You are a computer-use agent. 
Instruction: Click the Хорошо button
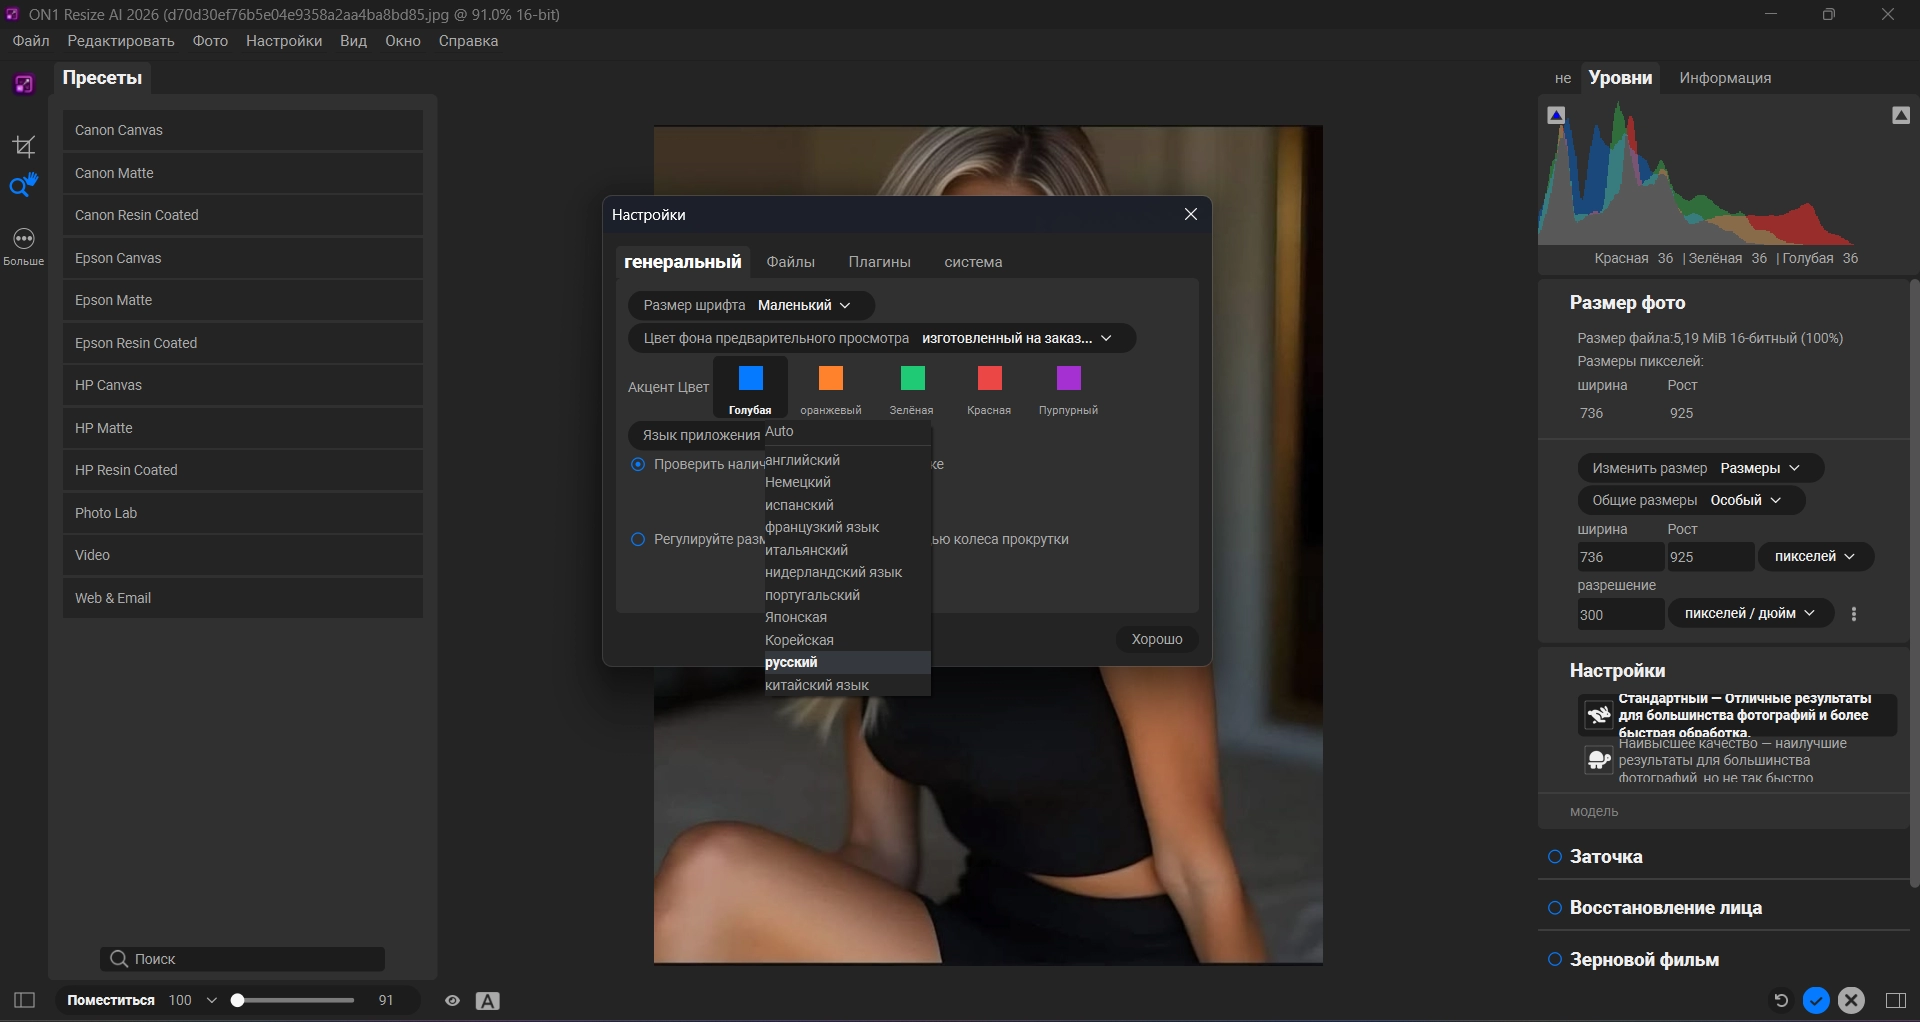point(1156,639)
